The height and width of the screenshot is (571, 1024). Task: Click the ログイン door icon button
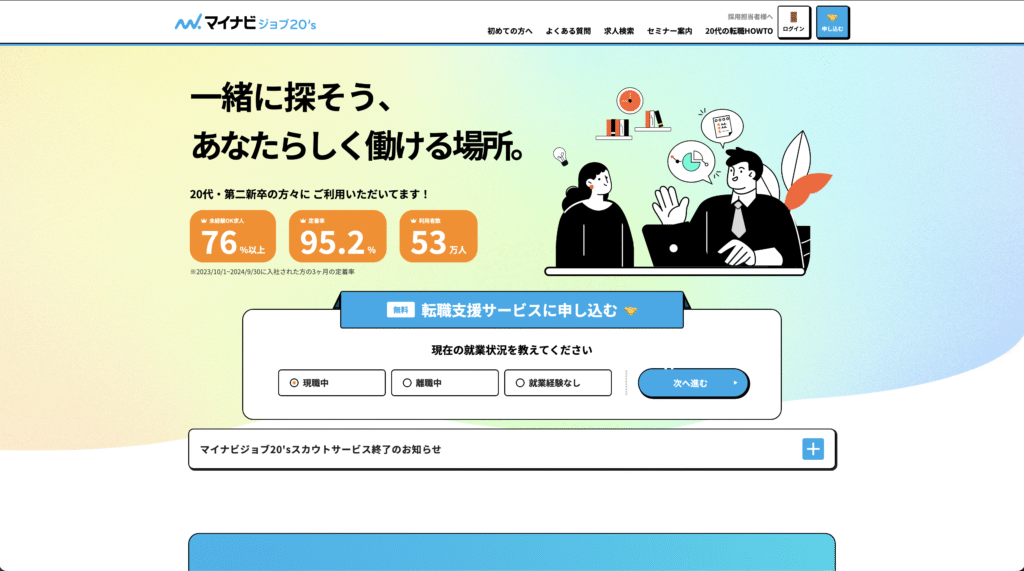(794, 22)
